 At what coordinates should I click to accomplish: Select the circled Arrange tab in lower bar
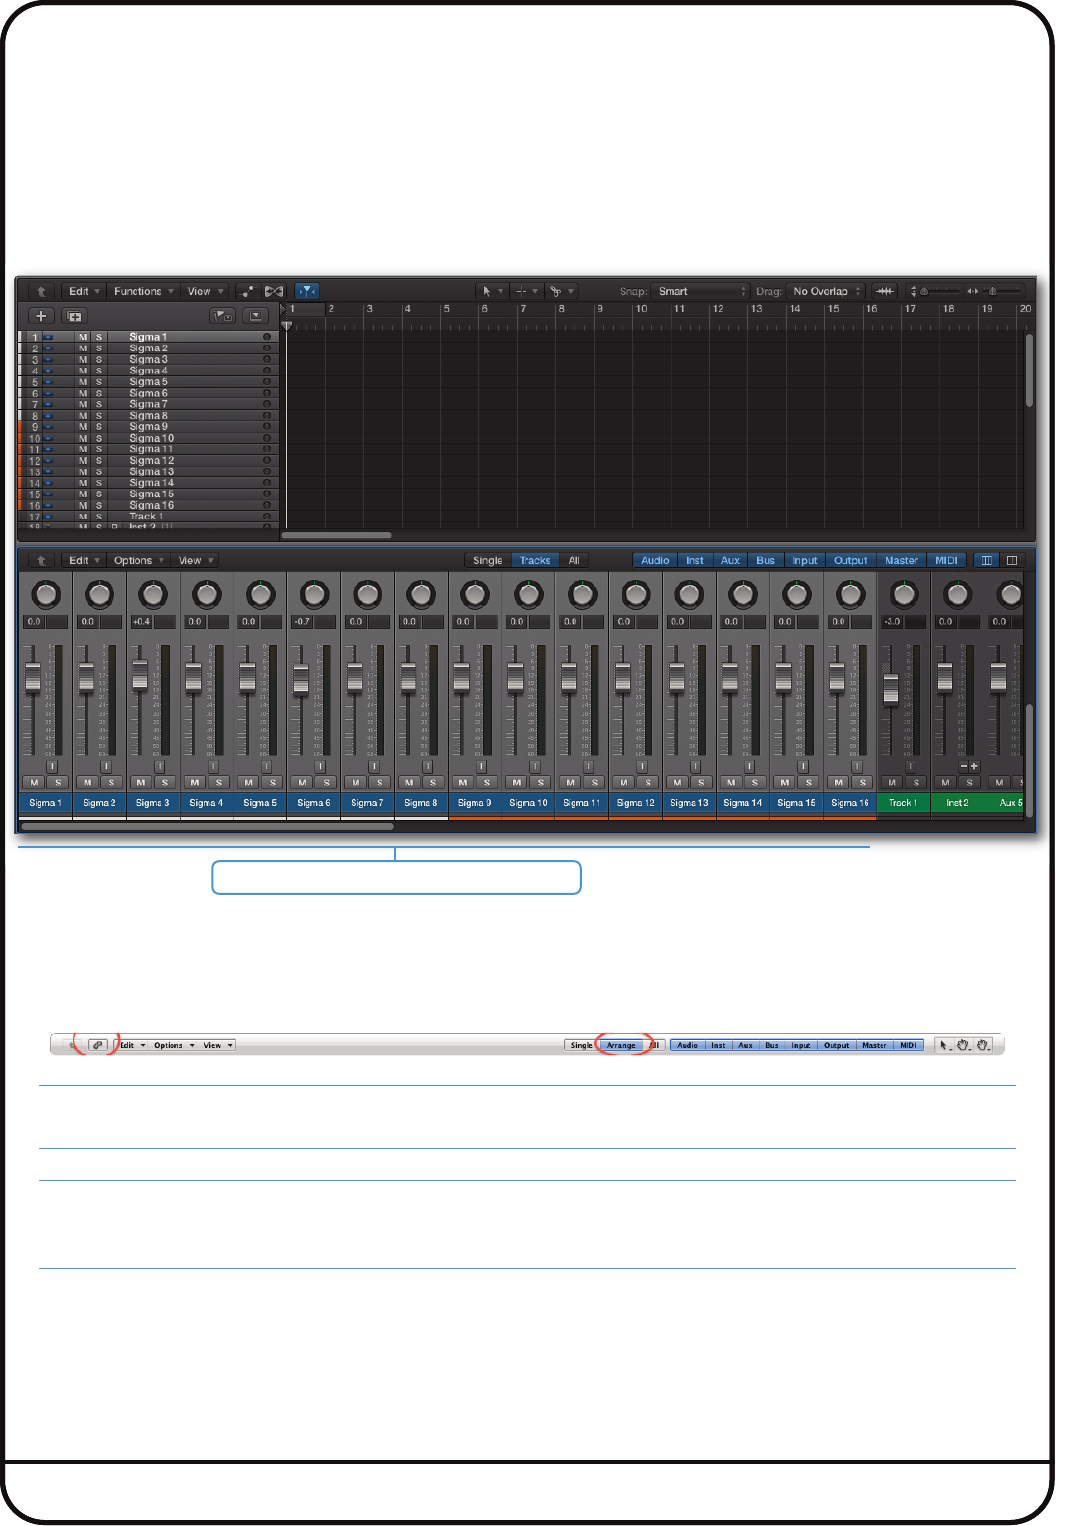coord(621,1045)
